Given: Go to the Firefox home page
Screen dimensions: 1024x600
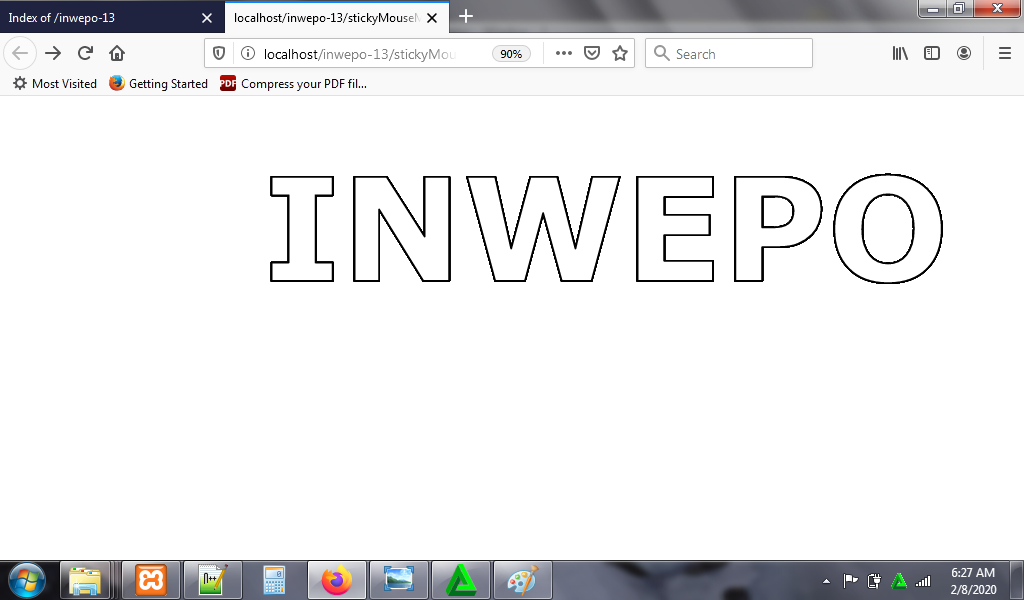Looking at the screenshot, I should pos(117,54).
